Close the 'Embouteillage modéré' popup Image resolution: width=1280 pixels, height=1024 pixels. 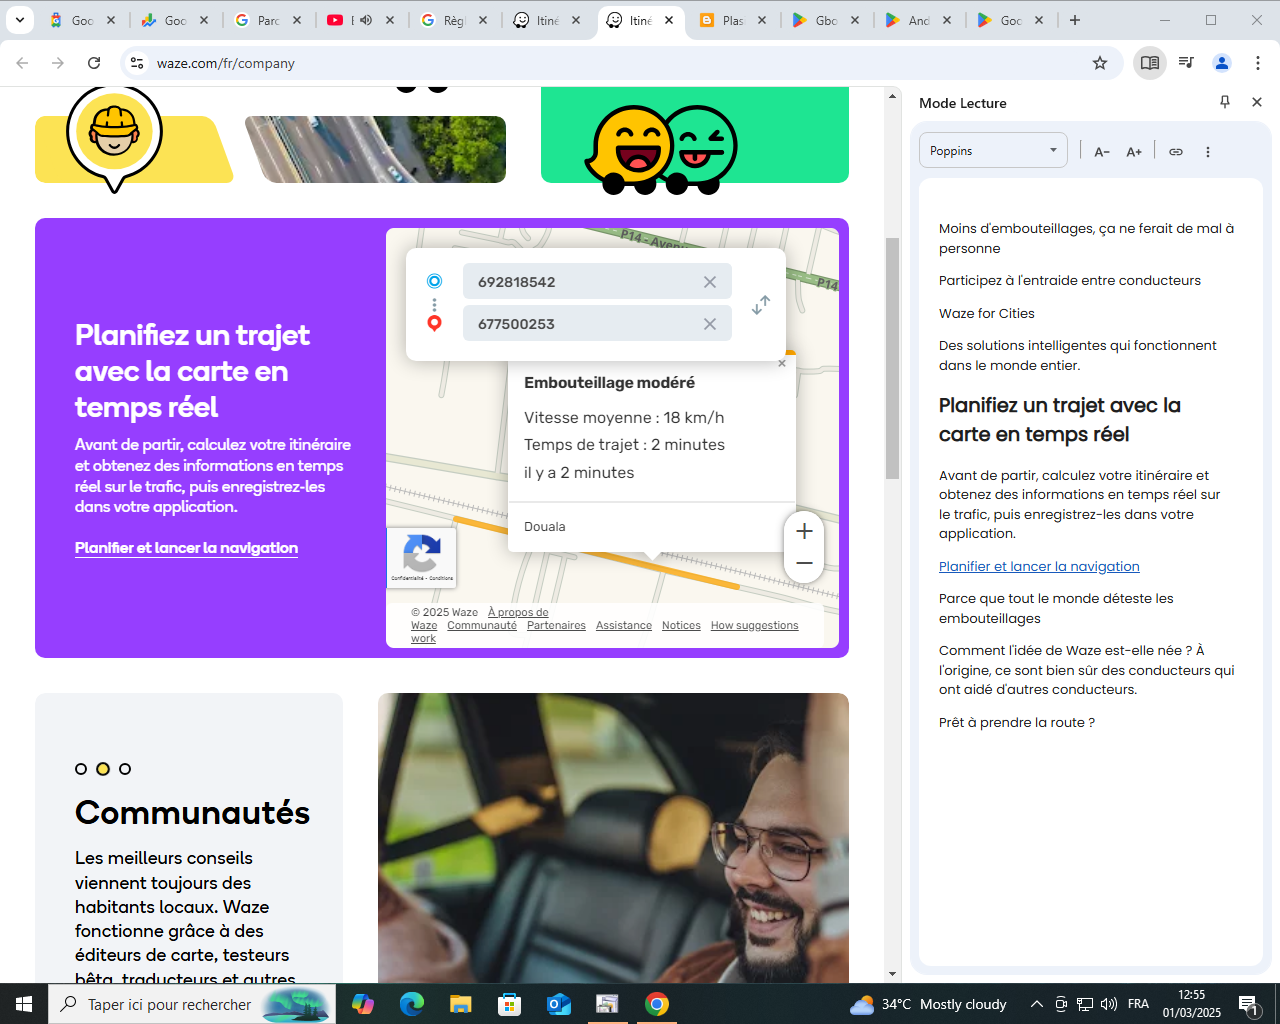pos(782,363)
